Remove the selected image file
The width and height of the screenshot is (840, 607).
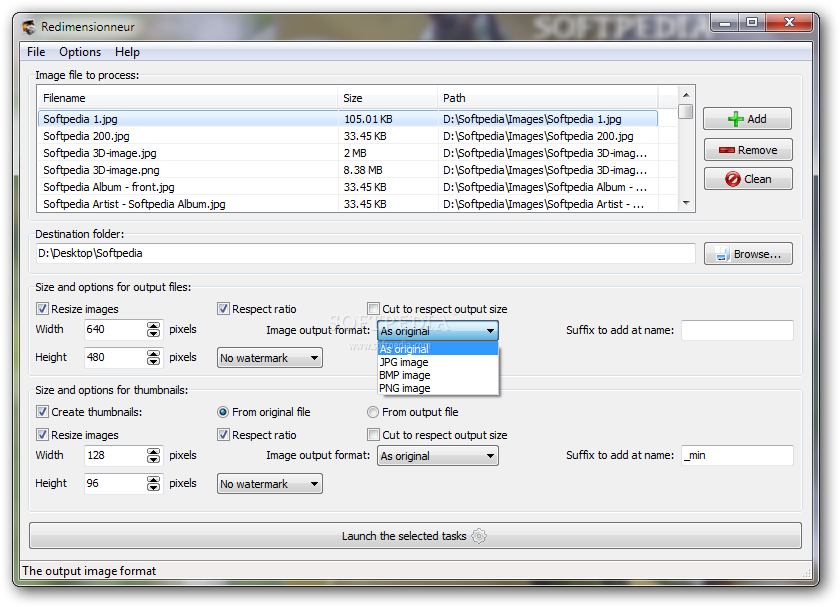click(748, 150)
